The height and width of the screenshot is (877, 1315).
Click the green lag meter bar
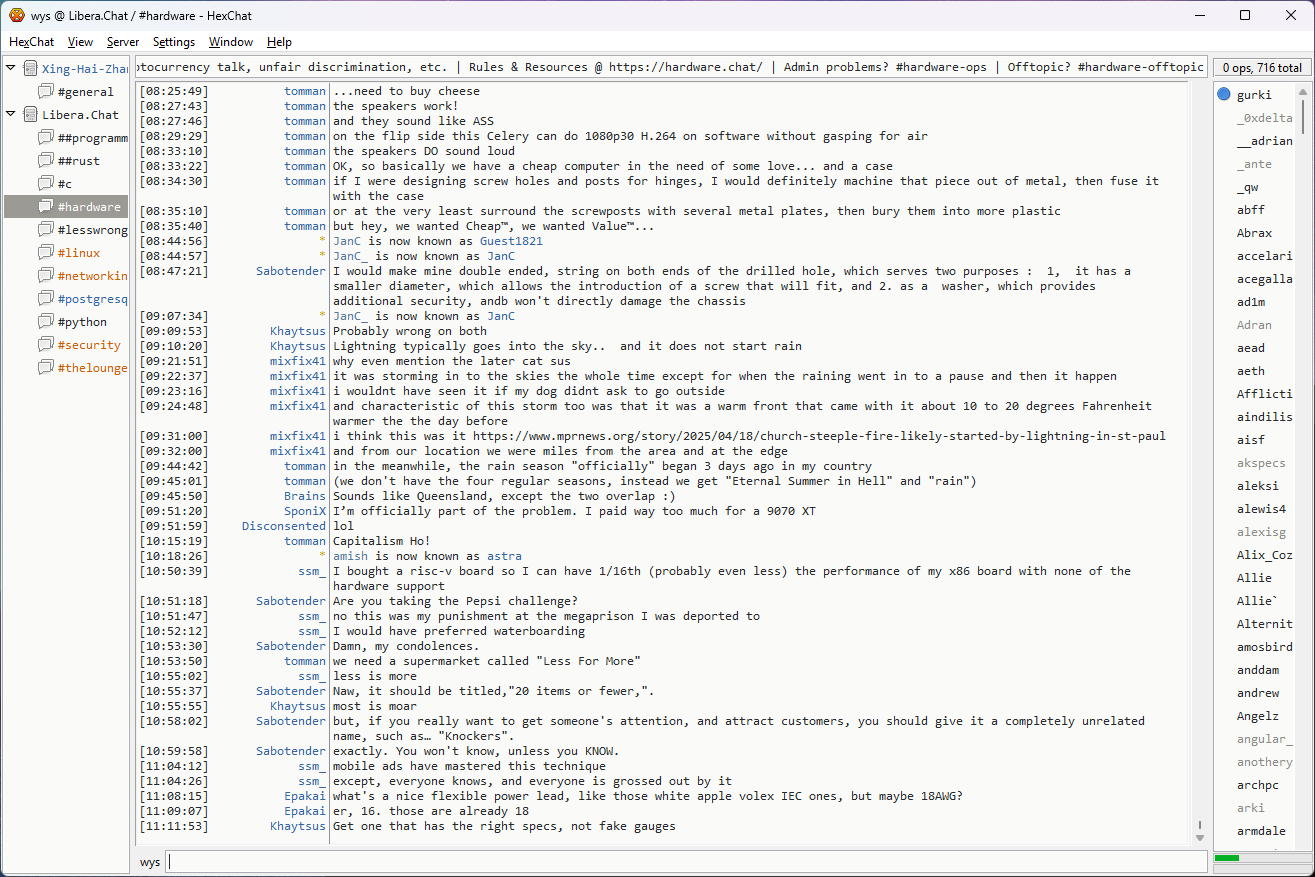point(1226,858)
